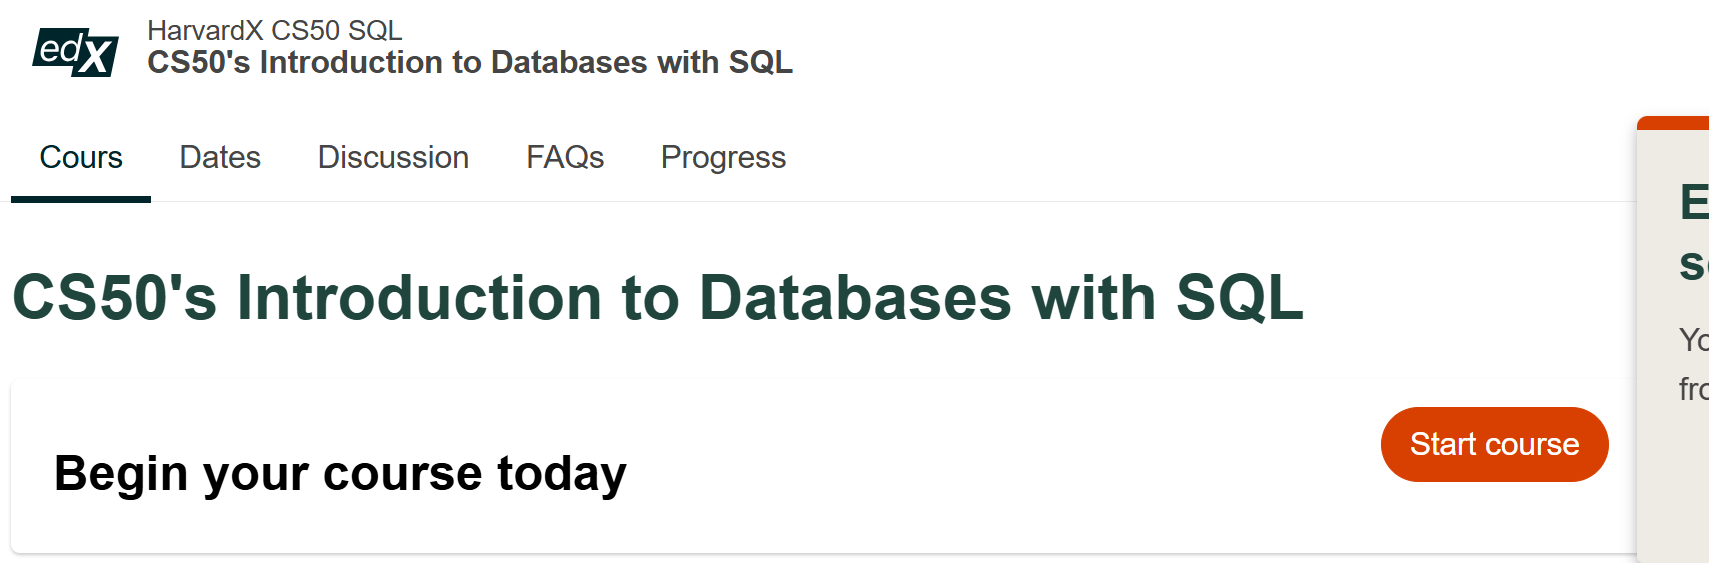This screenshot has height=563, width=1709.
Task: Click the word SQL in the page heading
Action: [1239, 298]
